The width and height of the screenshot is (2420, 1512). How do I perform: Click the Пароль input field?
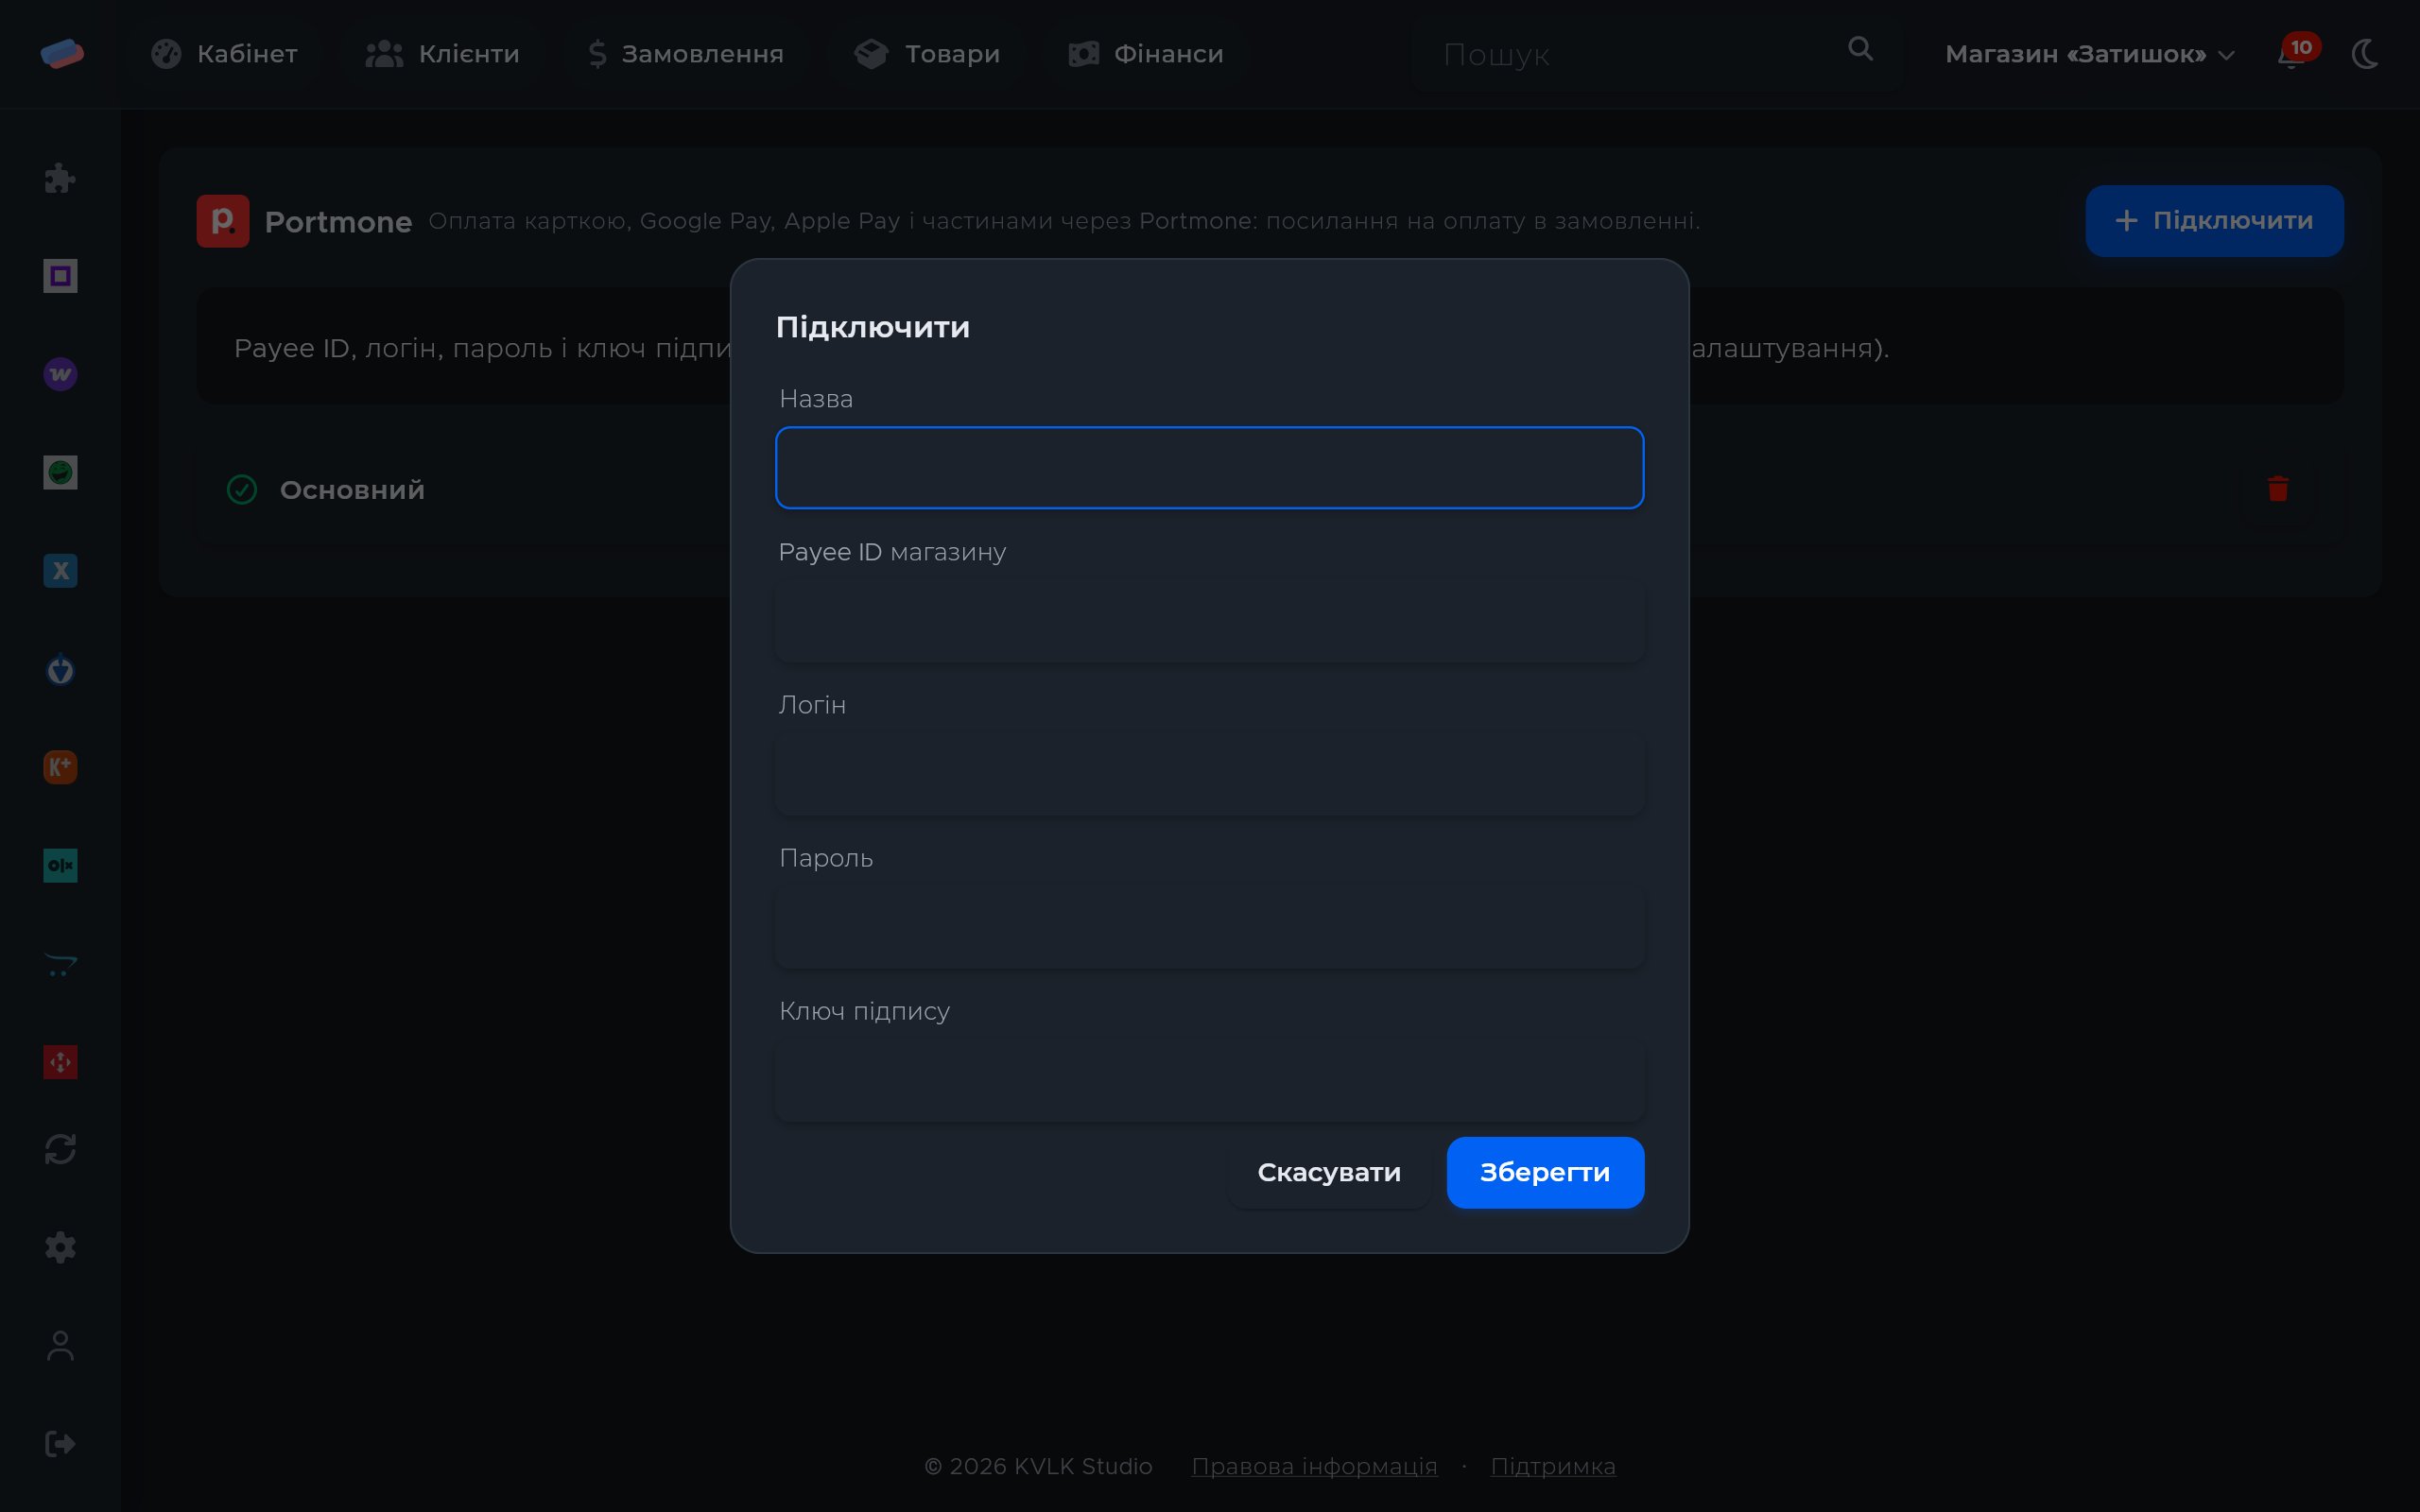[x=1210, y=927]
